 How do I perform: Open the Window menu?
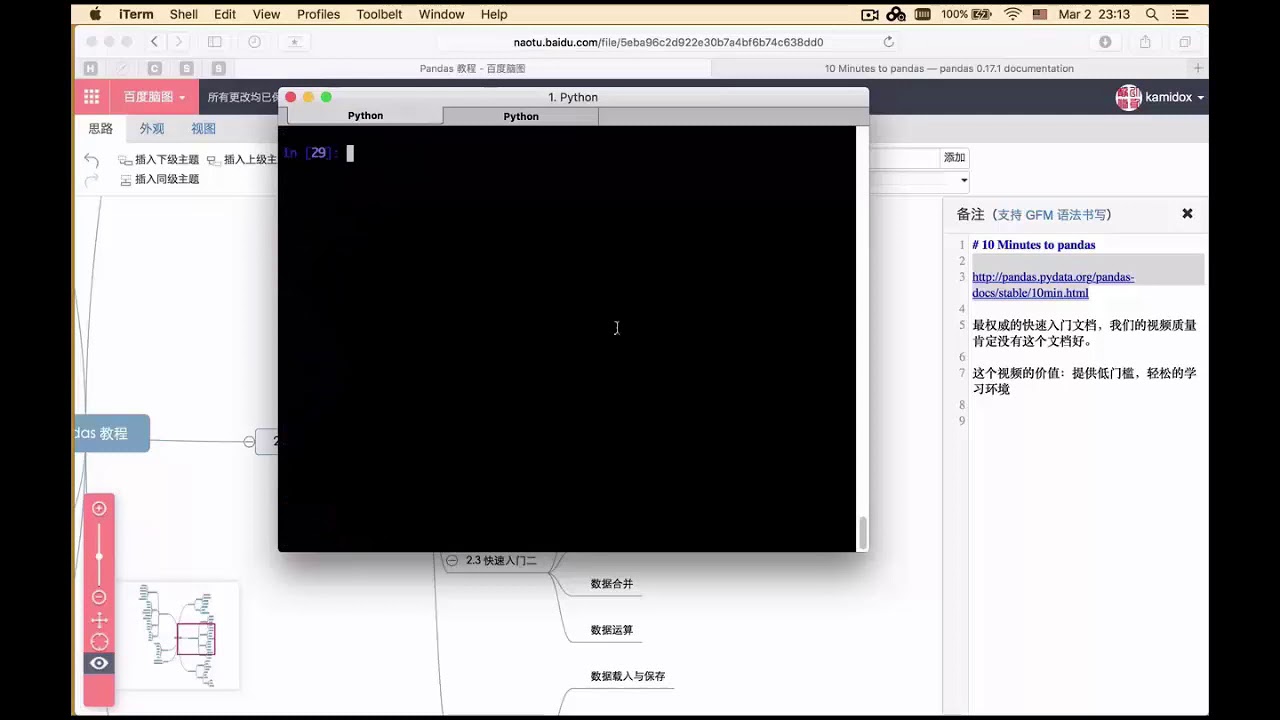441,14
